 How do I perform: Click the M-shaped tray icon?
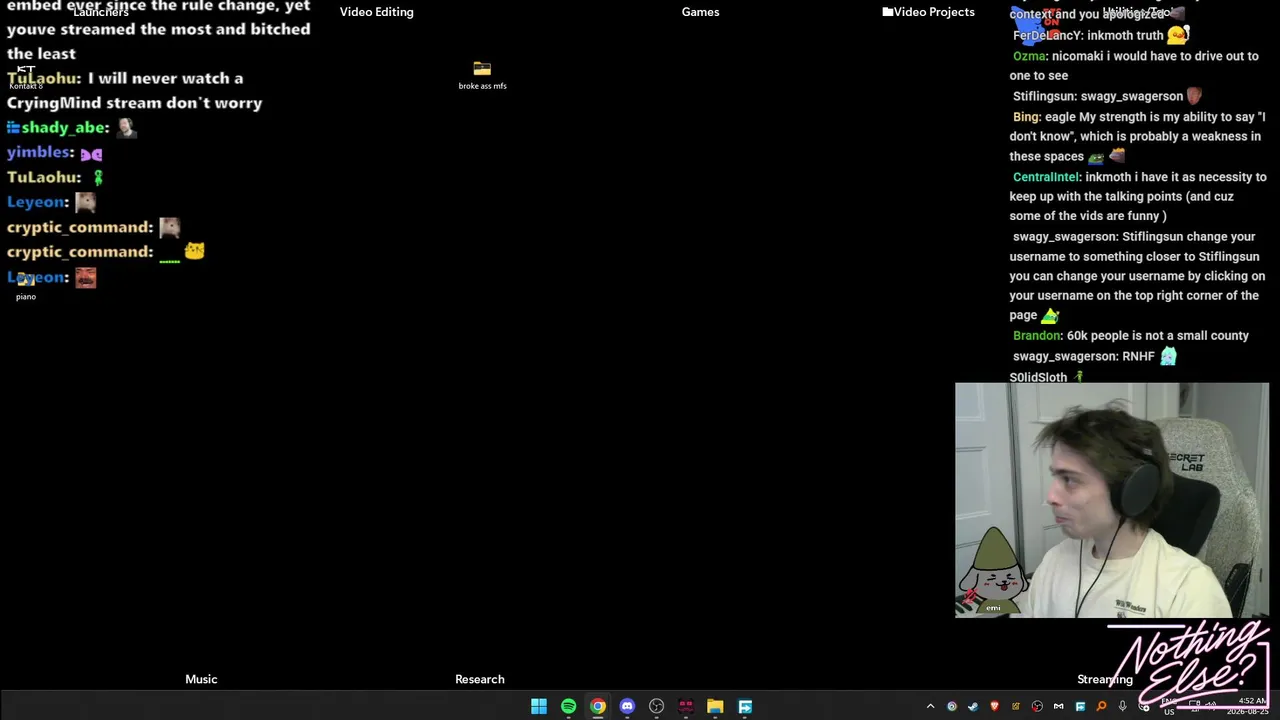point(1058,707)
